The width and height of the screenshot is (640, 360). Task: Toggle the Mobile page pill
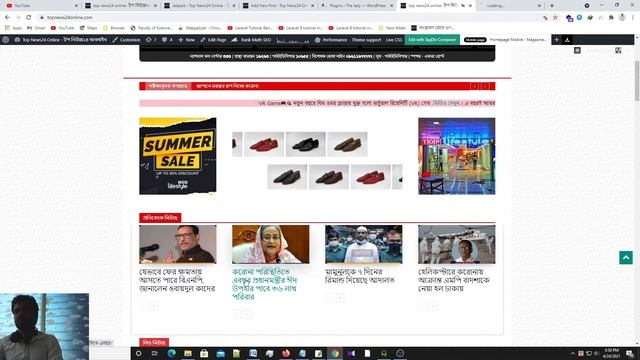point(475,40)
